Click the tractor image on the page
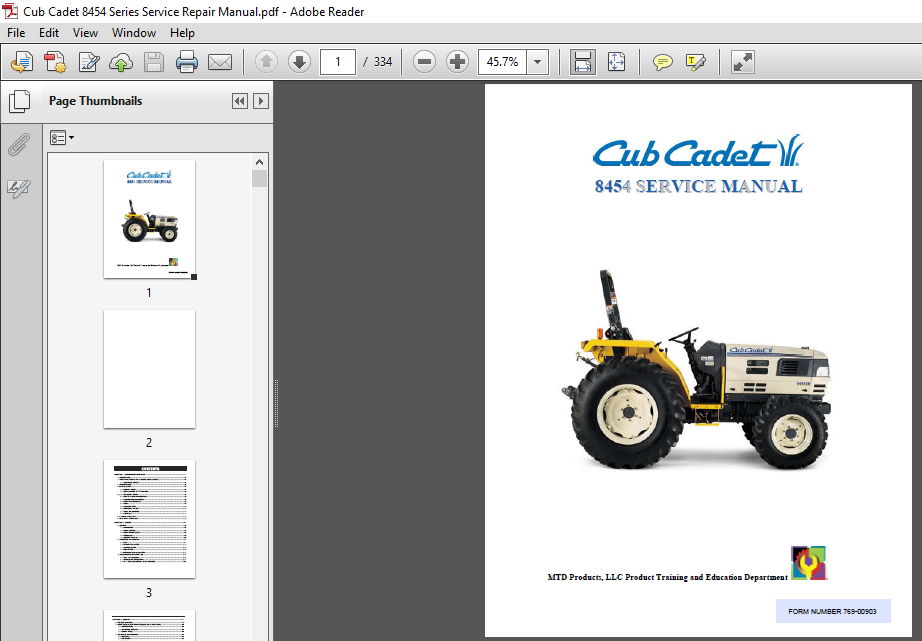922x641 pixels. pos(696,370)
